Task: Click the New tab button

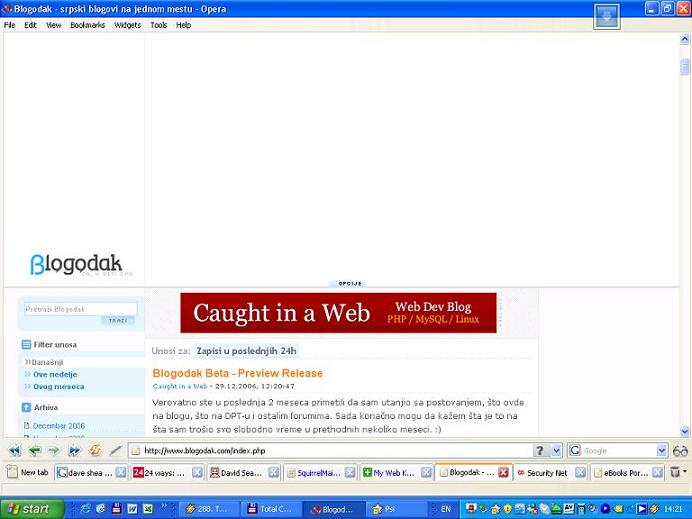Action: [x=28, y=472]
